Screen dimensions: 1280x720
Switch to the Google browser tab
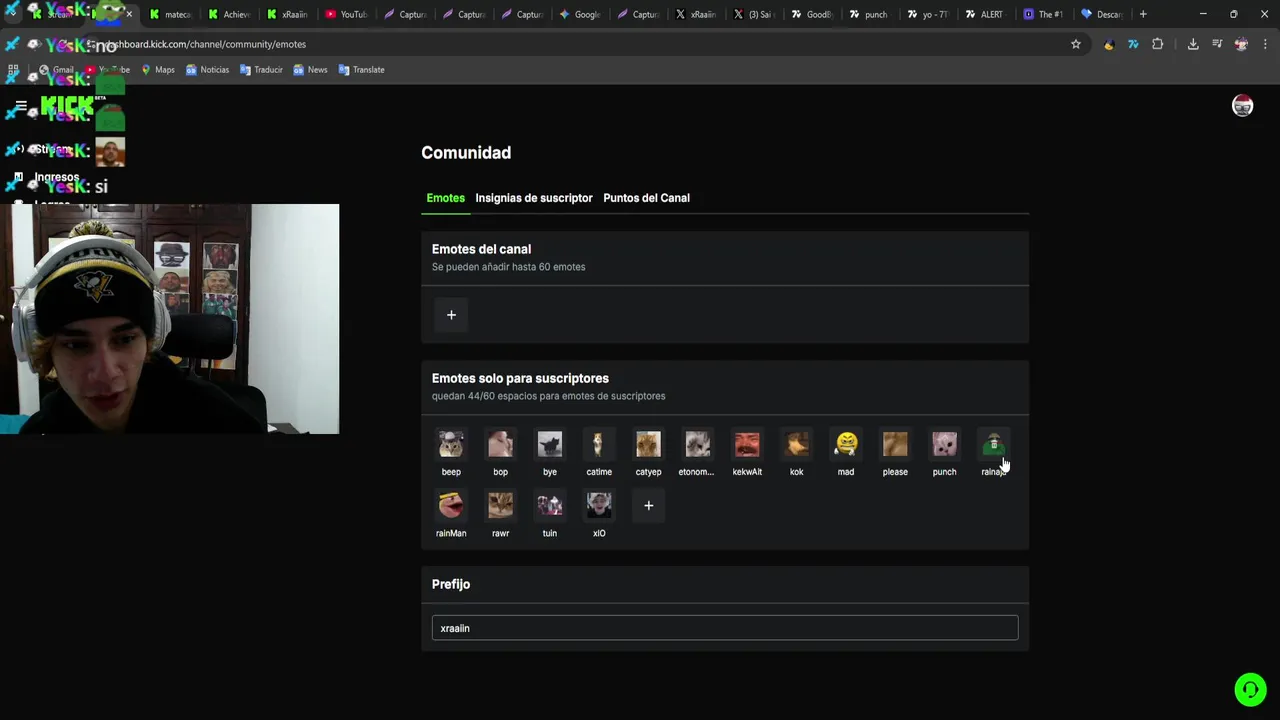[580, 14]
